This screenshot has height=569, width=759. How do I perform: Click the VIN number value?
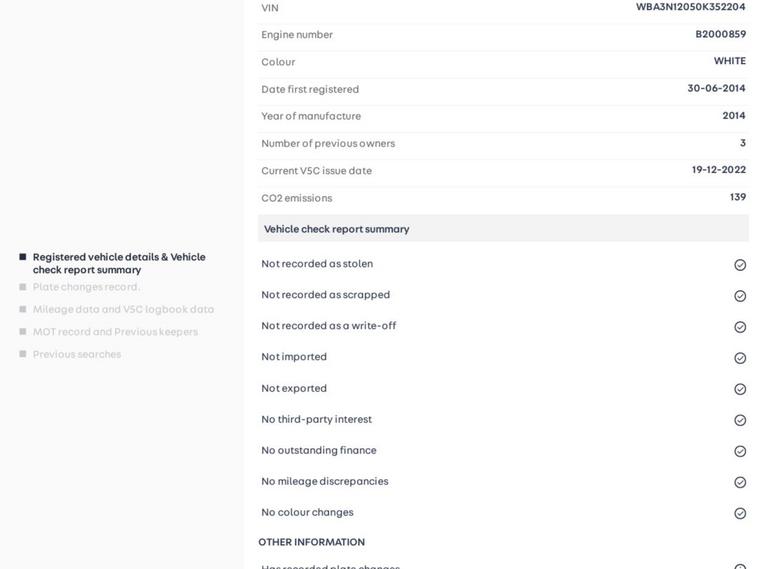690,7
